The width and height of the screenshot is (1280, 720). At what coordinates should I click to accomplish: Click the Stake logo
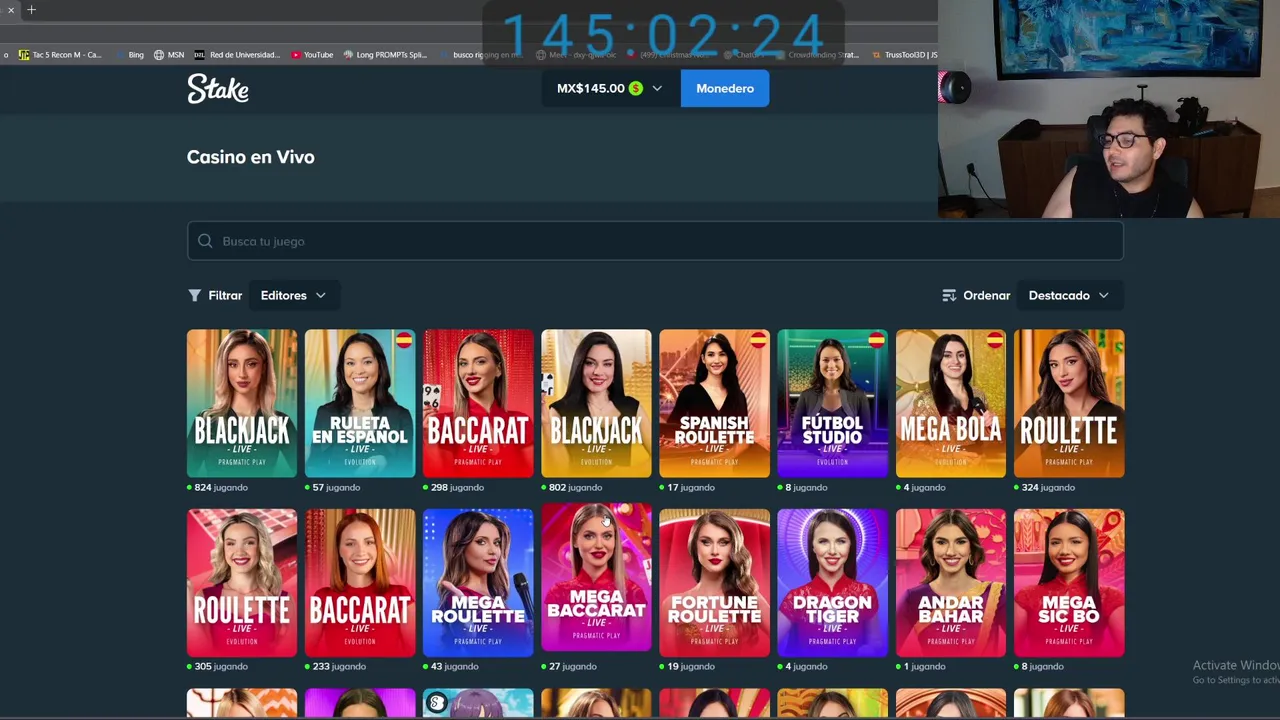point(218,89)
